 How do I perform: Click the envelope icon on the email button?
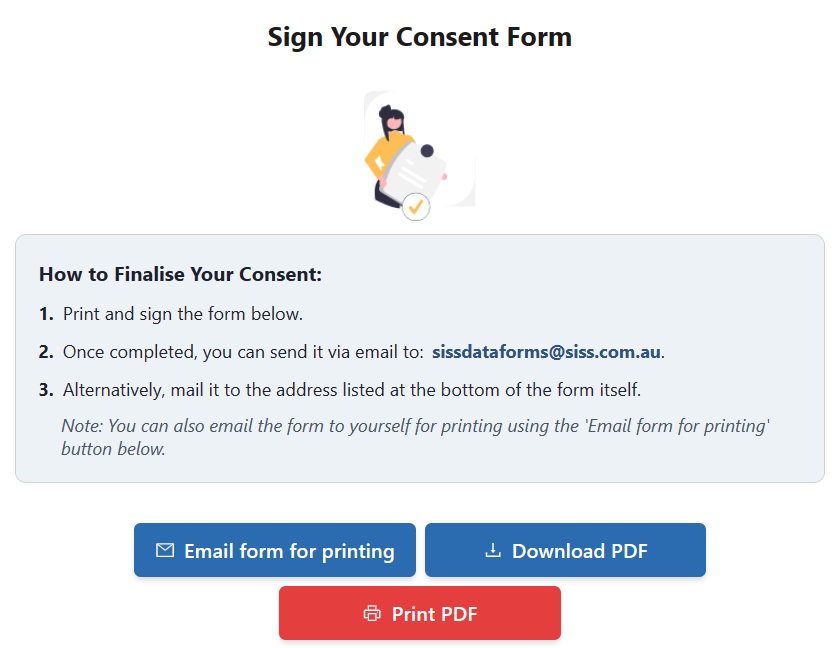point(165,551)
